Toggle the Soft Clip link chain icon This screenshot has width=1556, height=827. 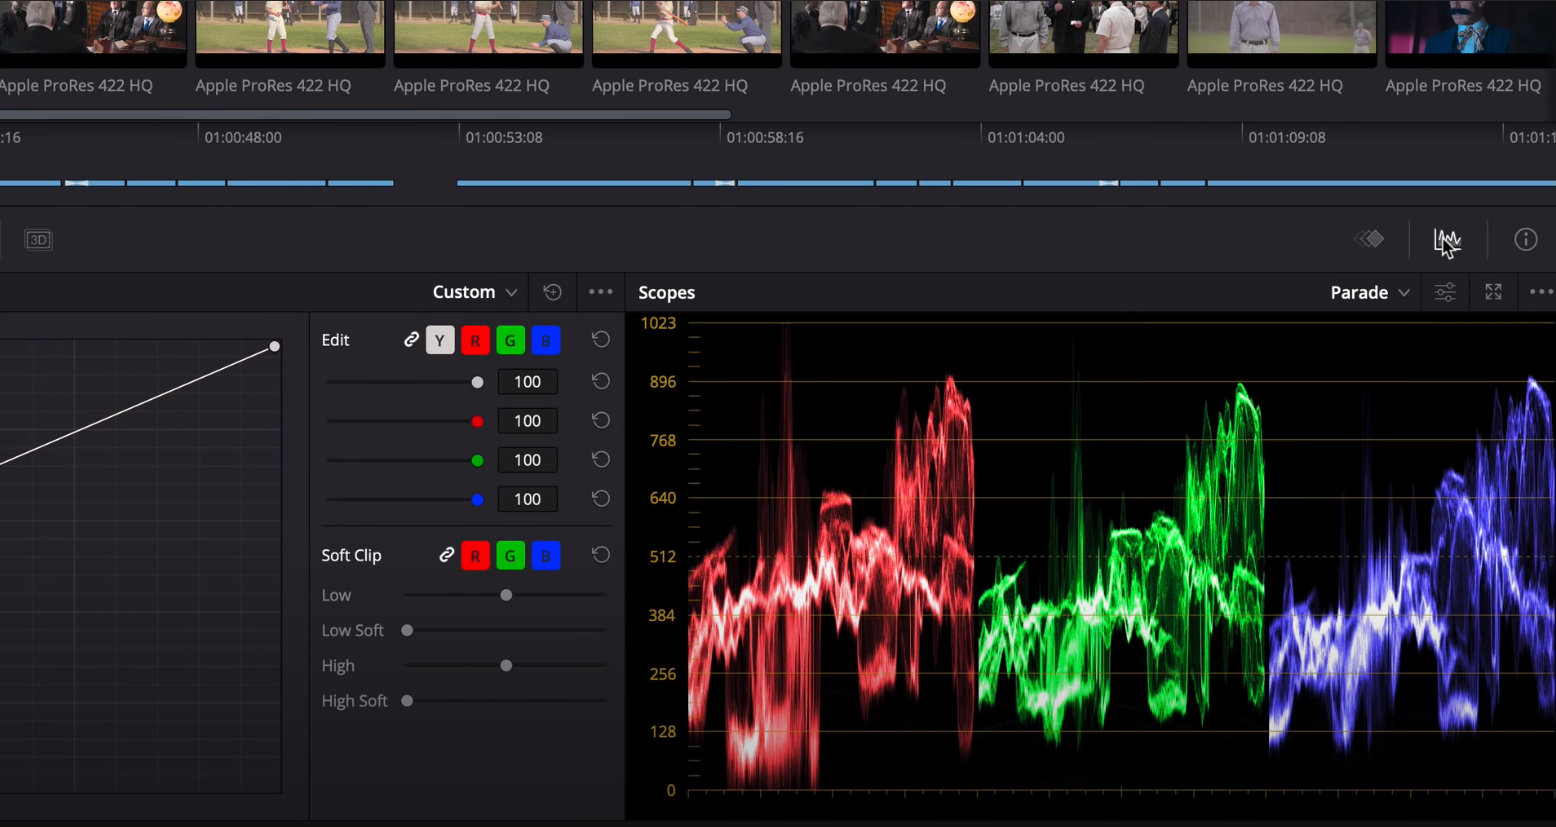pyautogui.click(x=446, y=555)
